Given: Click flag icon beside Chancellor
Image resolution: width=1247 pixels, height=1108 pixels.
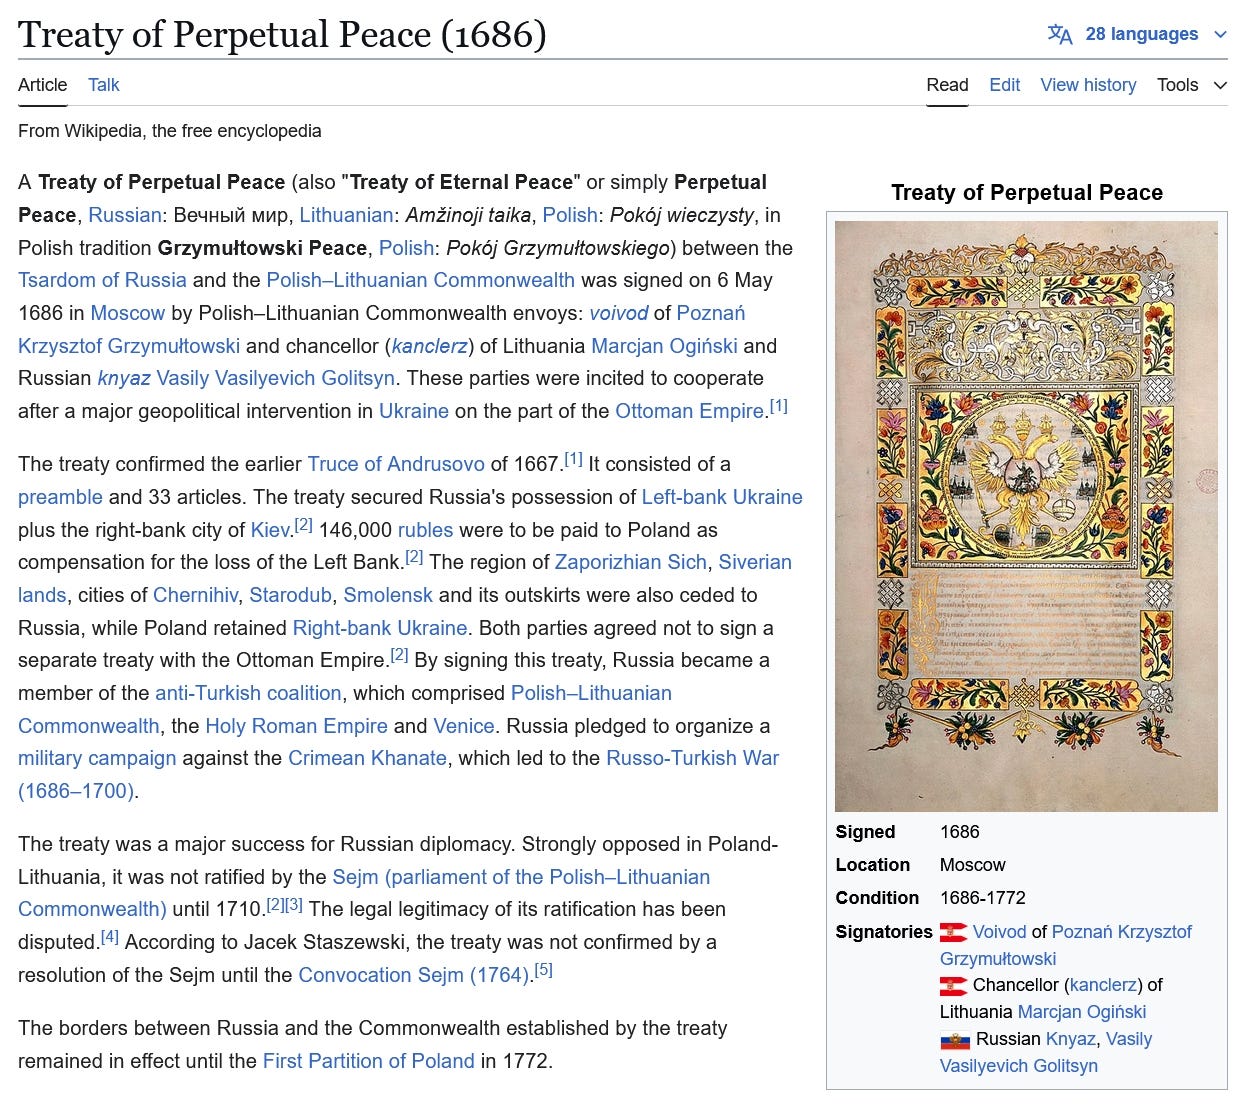Looking at the screenshot, I should coord(953,987).
